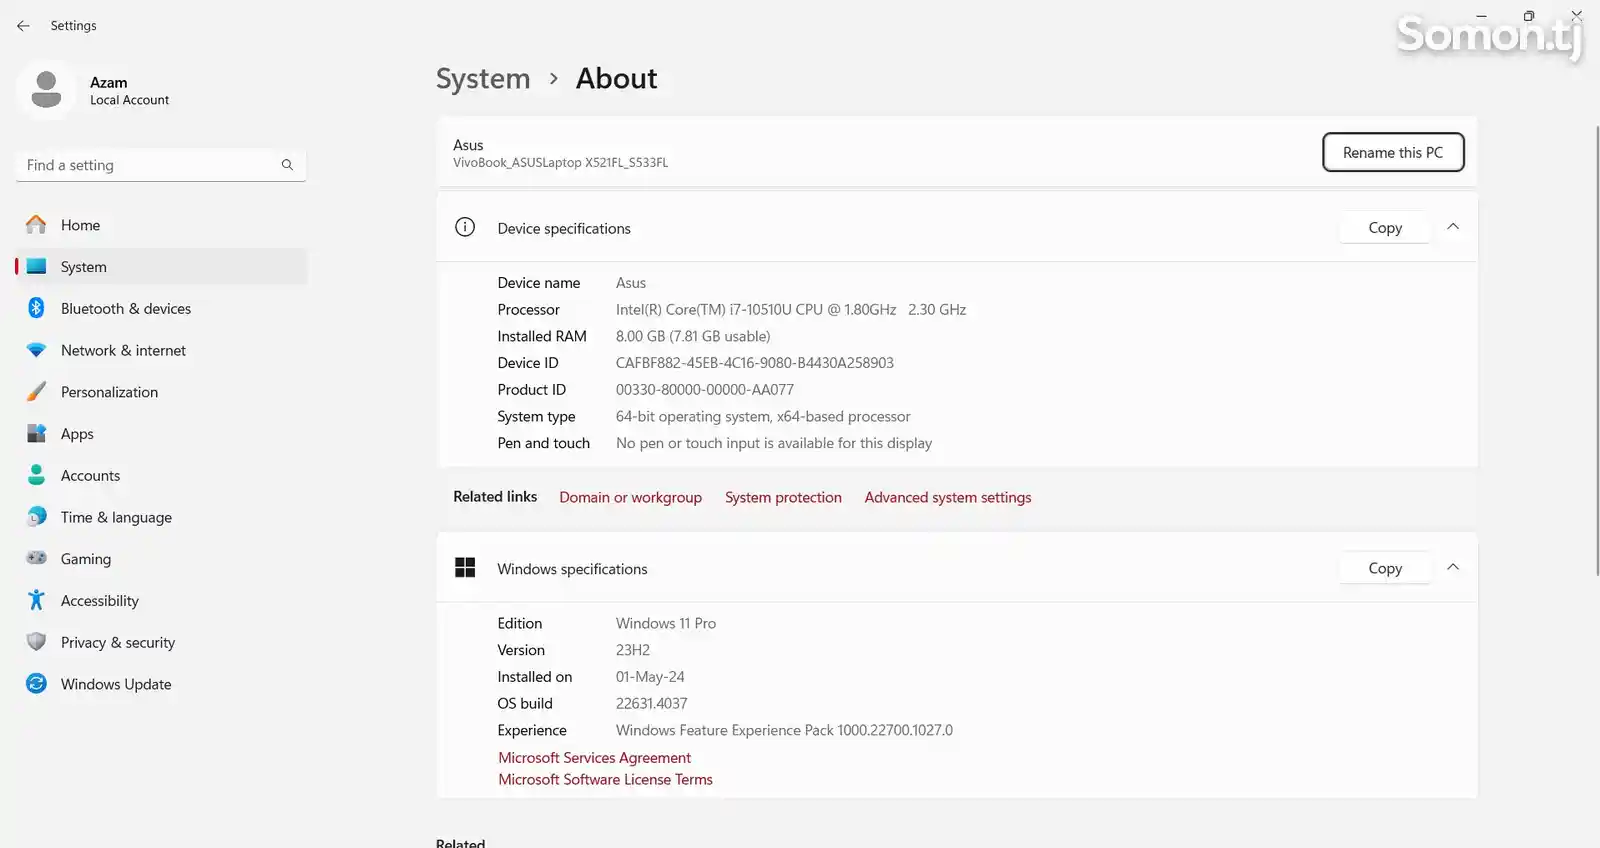Click Version value 23H2

pyautogui.click(x=633, y=650)
